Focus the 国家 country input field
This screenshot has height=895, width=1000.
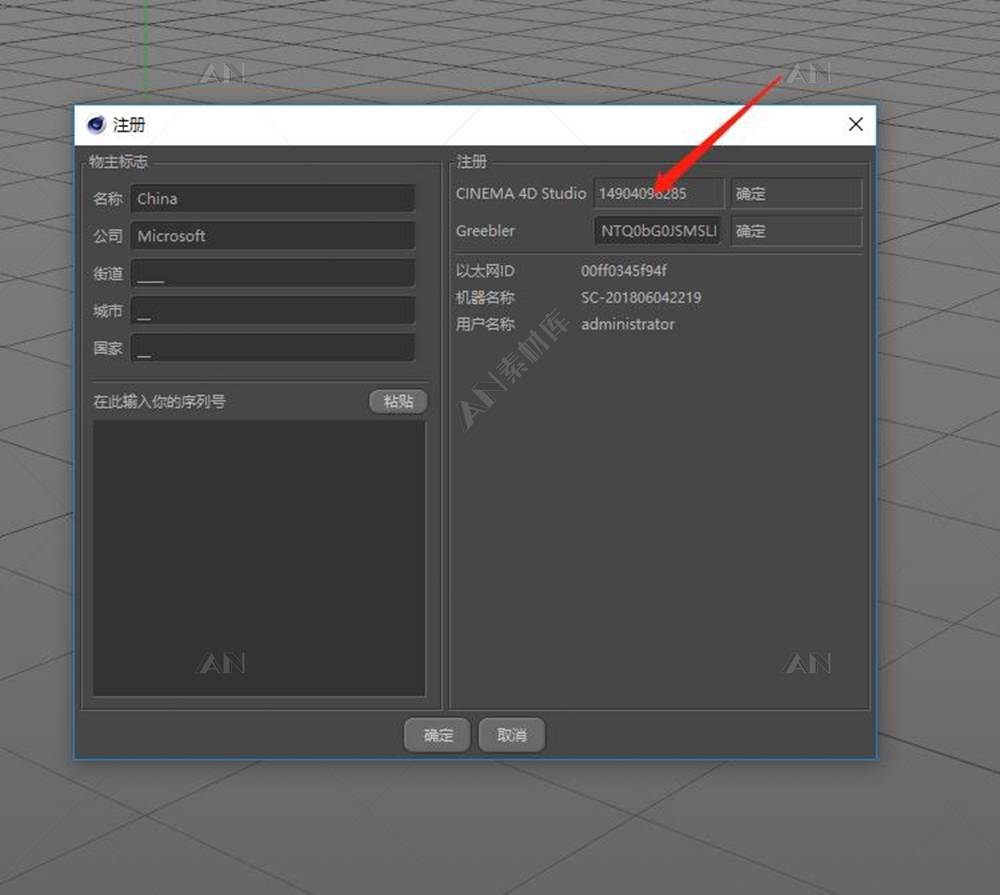pos(273,348)
